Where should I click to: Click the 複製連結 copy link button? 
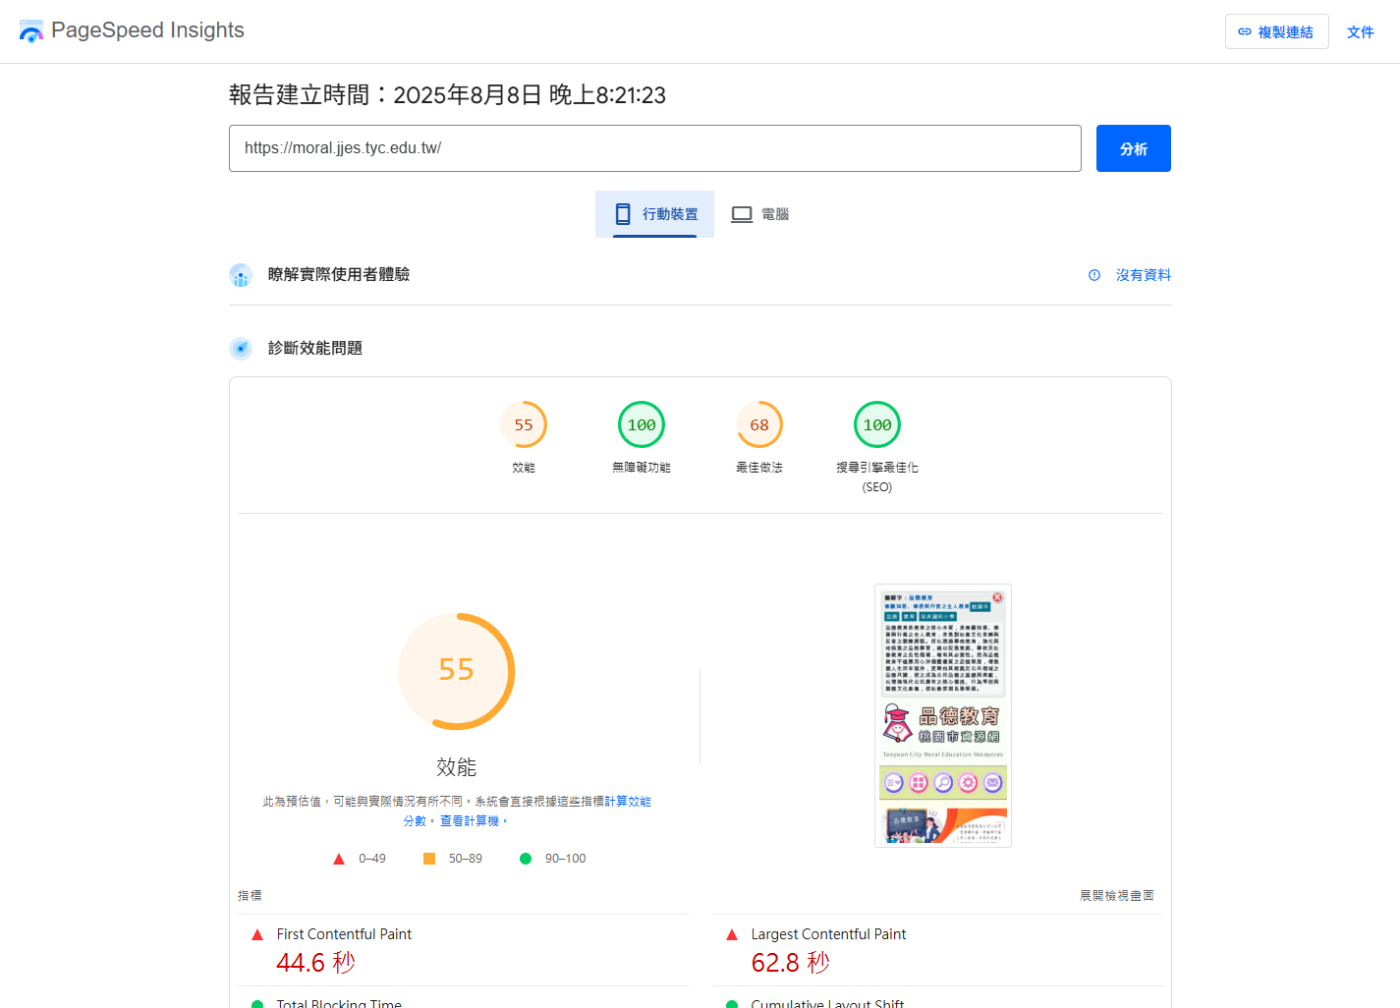[1276, 32]
